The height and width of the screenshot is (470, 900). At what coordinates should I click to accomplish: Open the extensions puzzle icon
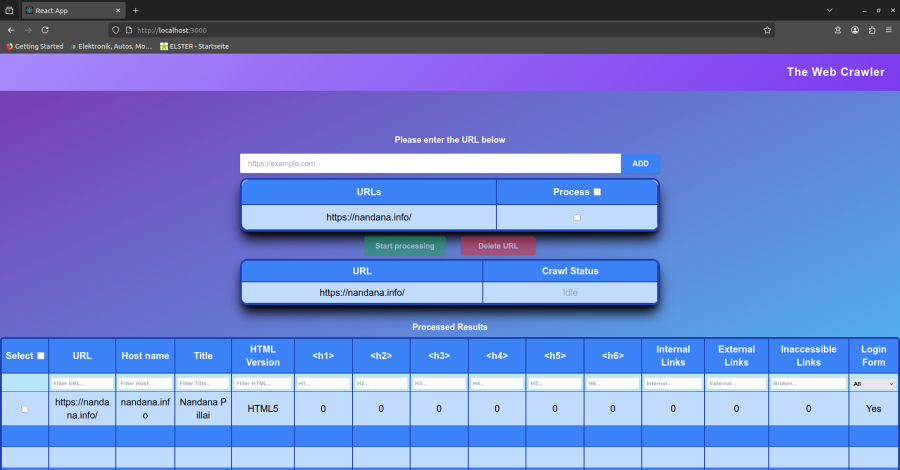coord(872,30)
